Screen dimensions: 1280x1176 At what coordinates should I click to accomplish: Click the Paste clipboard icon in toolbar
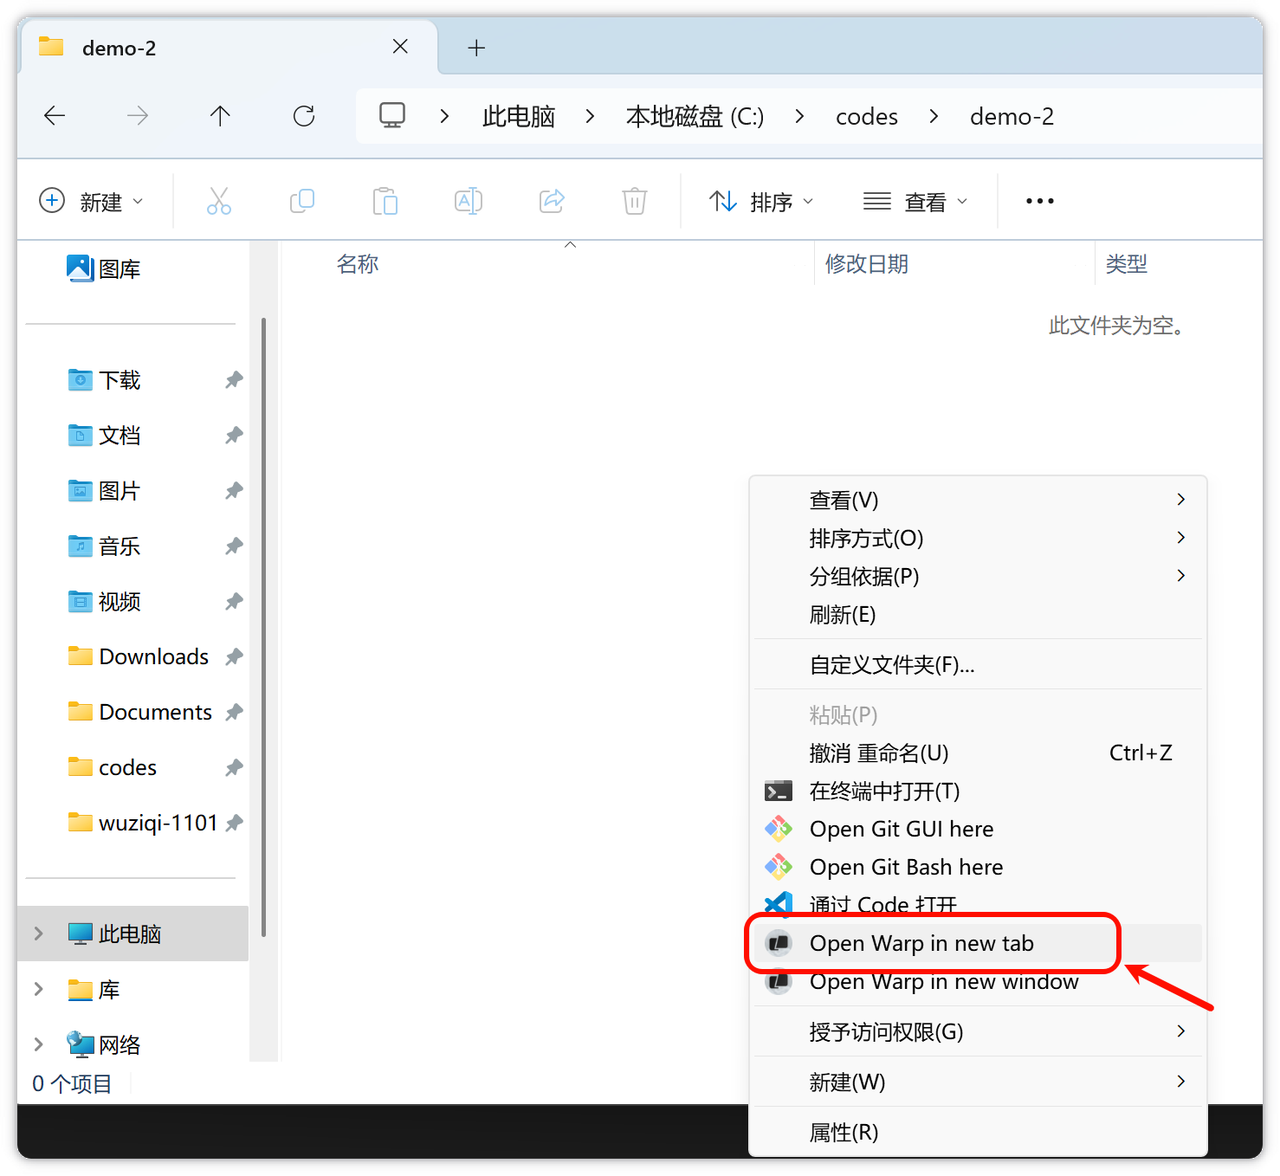(x=385, y=201)
